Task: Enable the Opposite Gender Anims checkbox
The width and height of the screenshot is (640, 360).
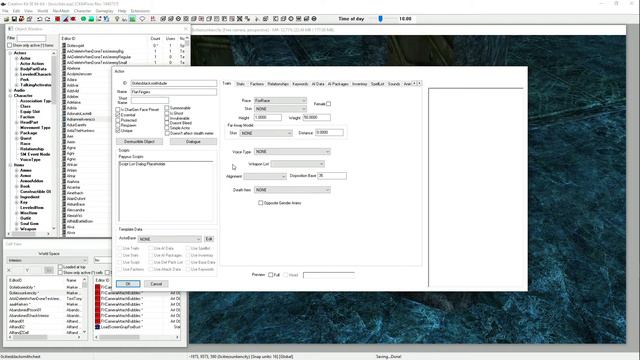Action: click(x=260, y=203)
